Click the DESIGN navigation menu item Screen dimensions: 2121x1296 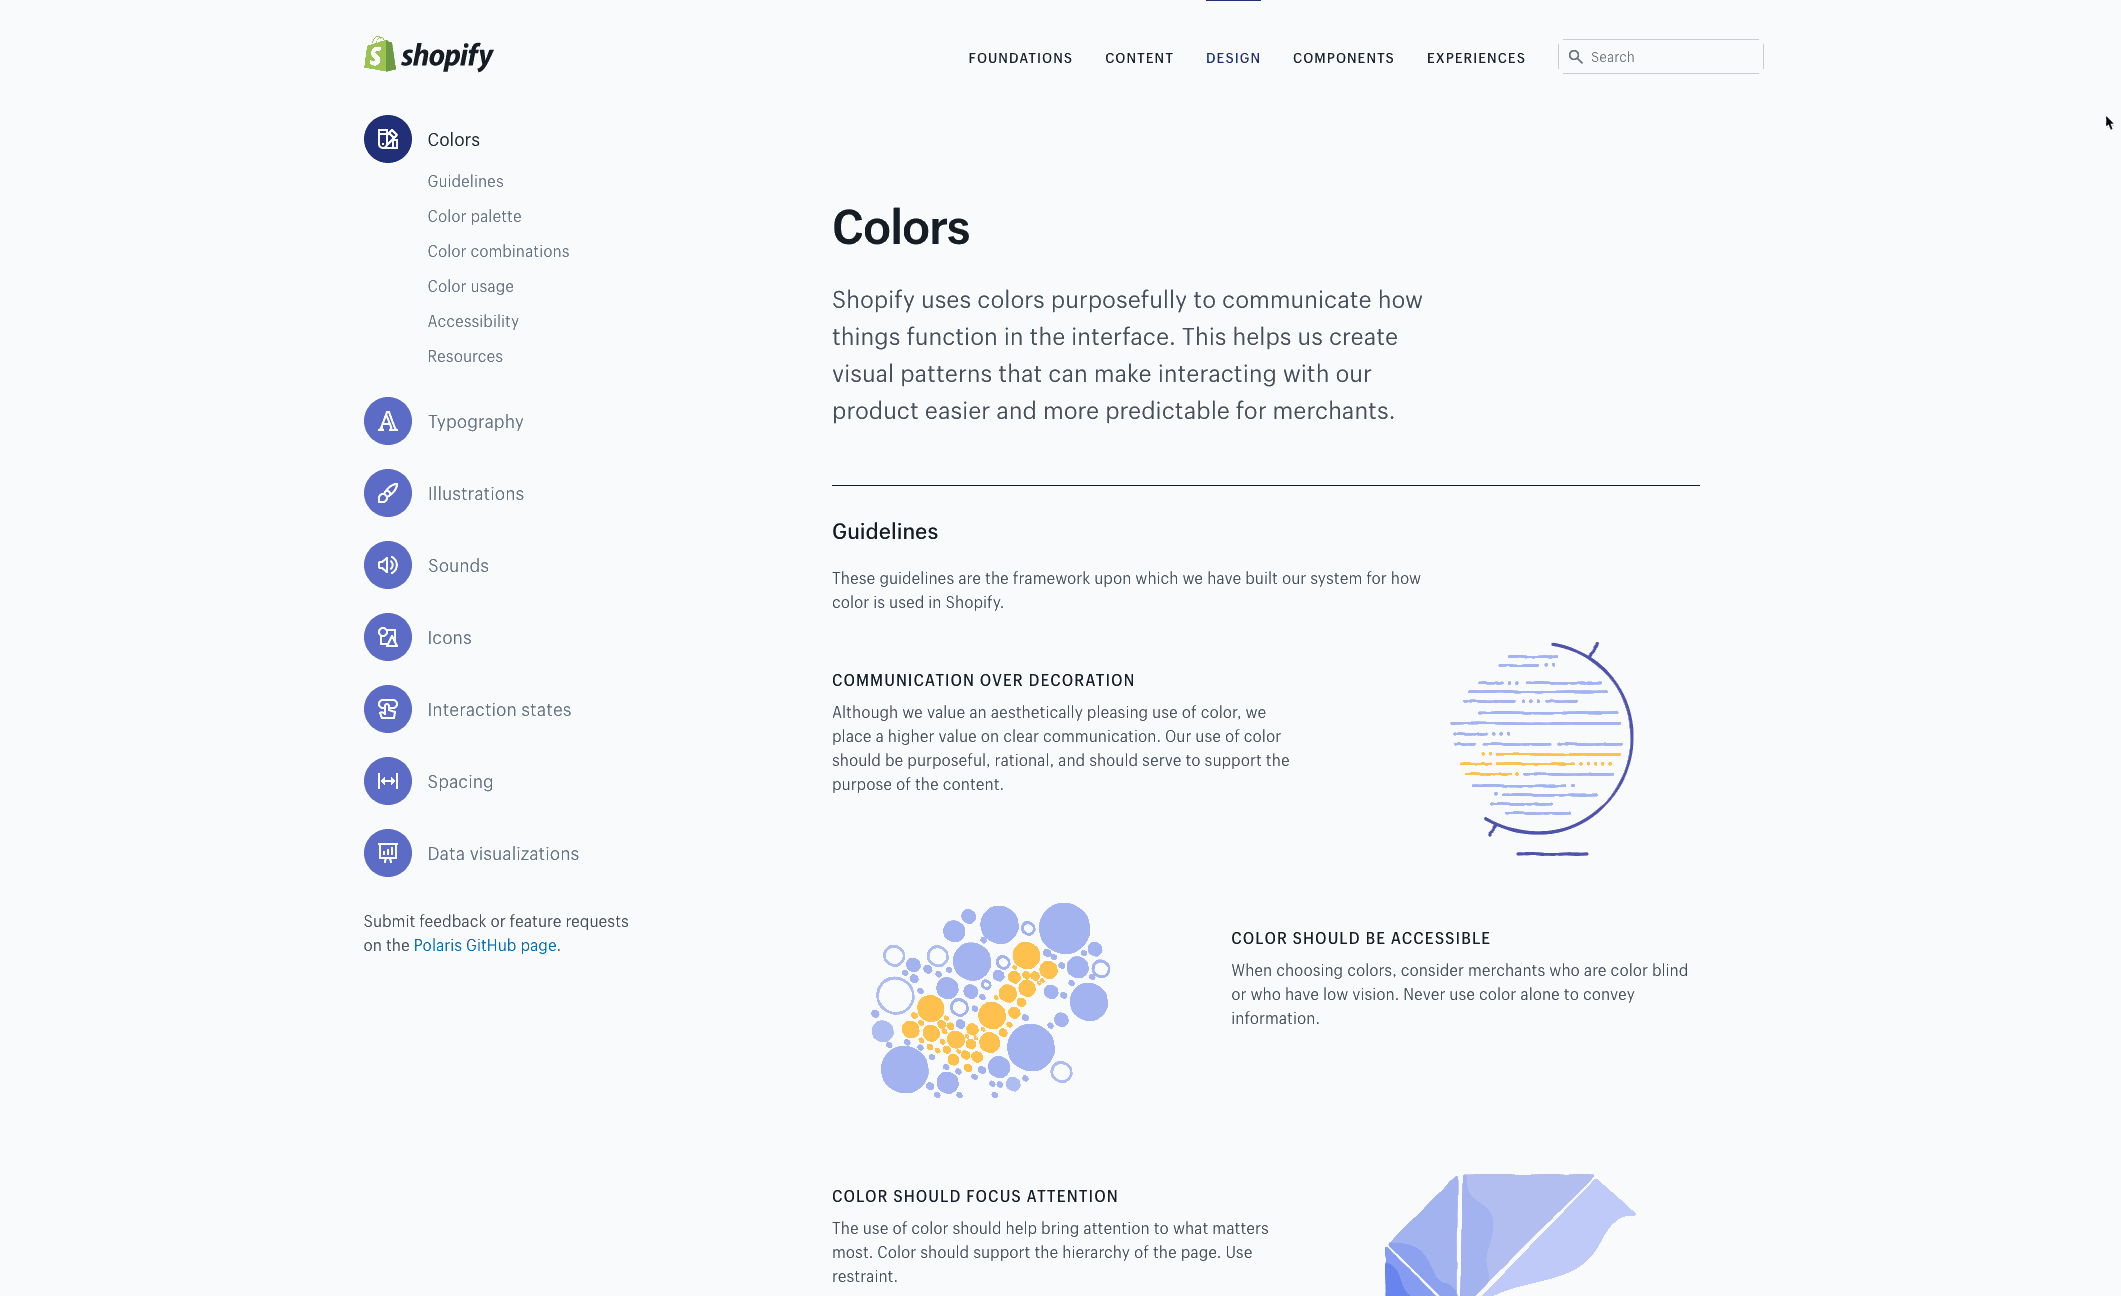pos(1233,58)
